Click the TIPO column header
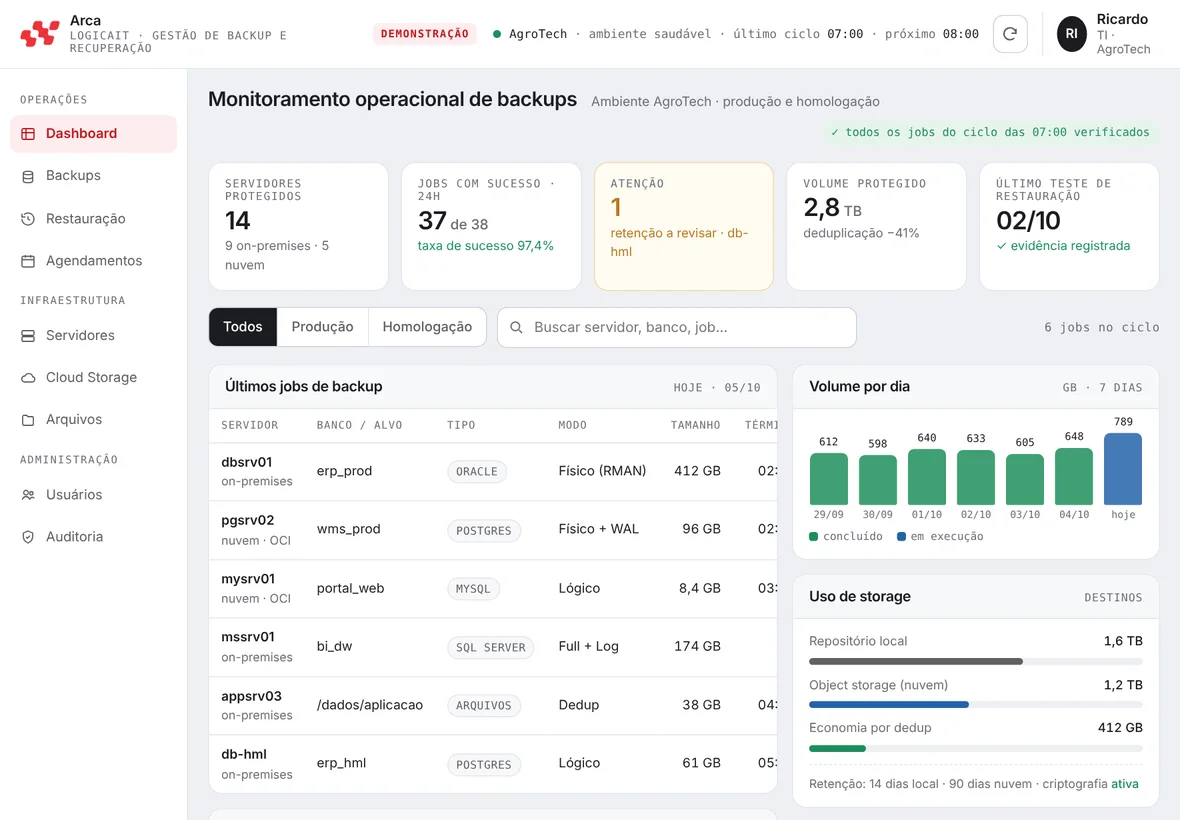1180x820 pixels. 461,425
